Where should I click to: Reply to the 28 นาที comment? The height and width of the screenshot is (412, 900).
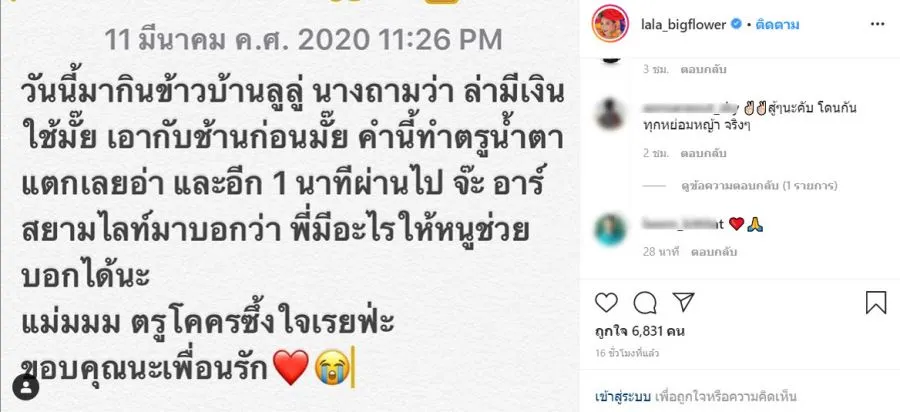713,251
